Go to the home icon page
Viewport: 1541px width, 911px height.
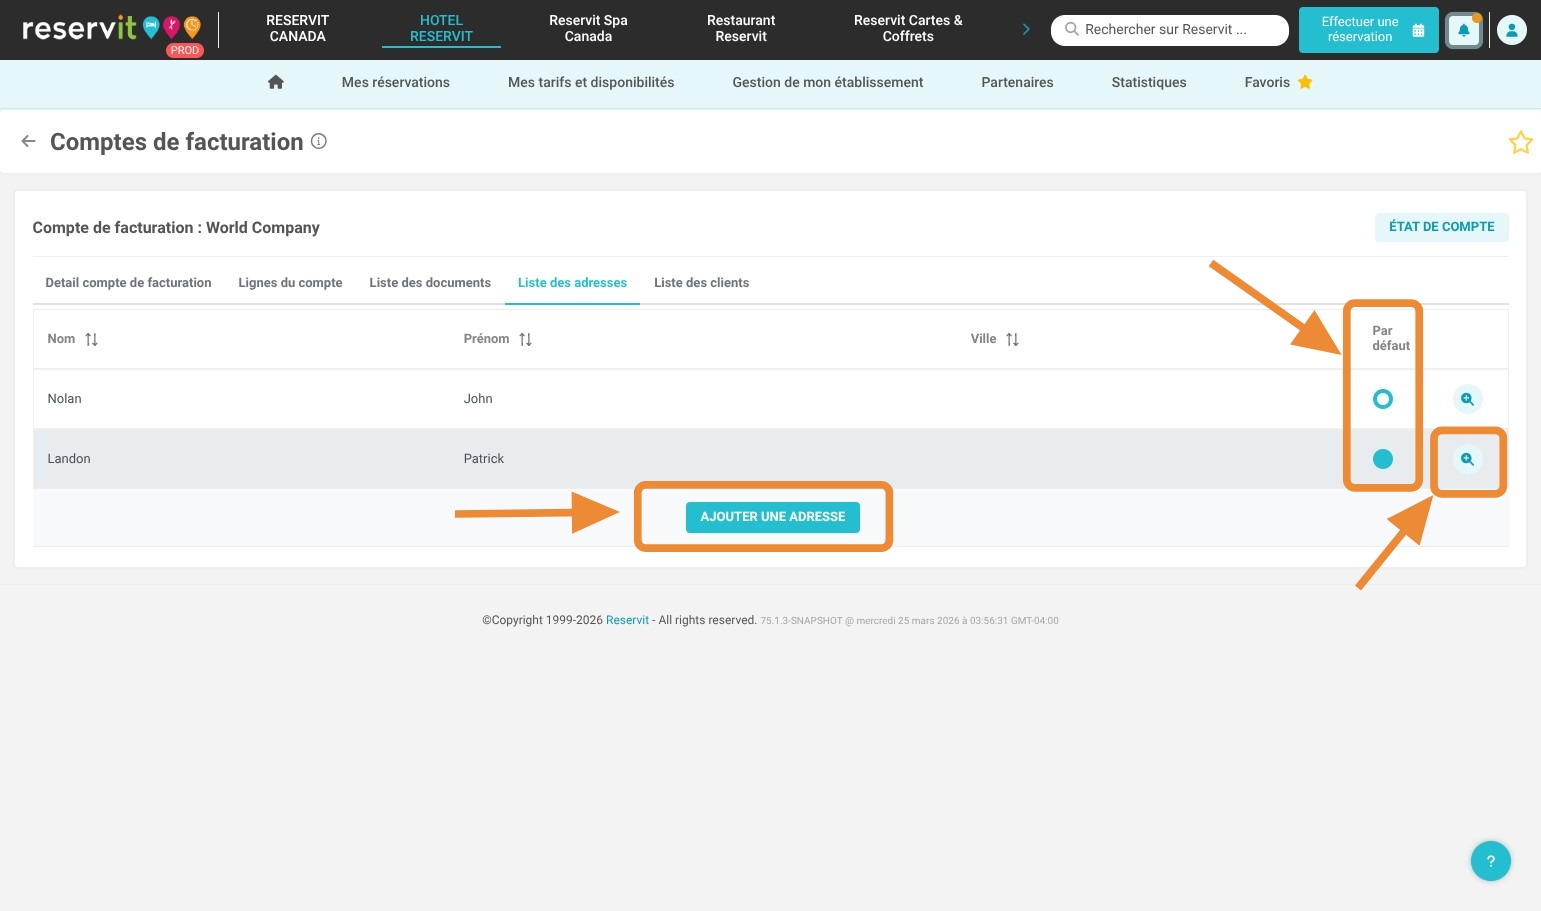[276, 82]
